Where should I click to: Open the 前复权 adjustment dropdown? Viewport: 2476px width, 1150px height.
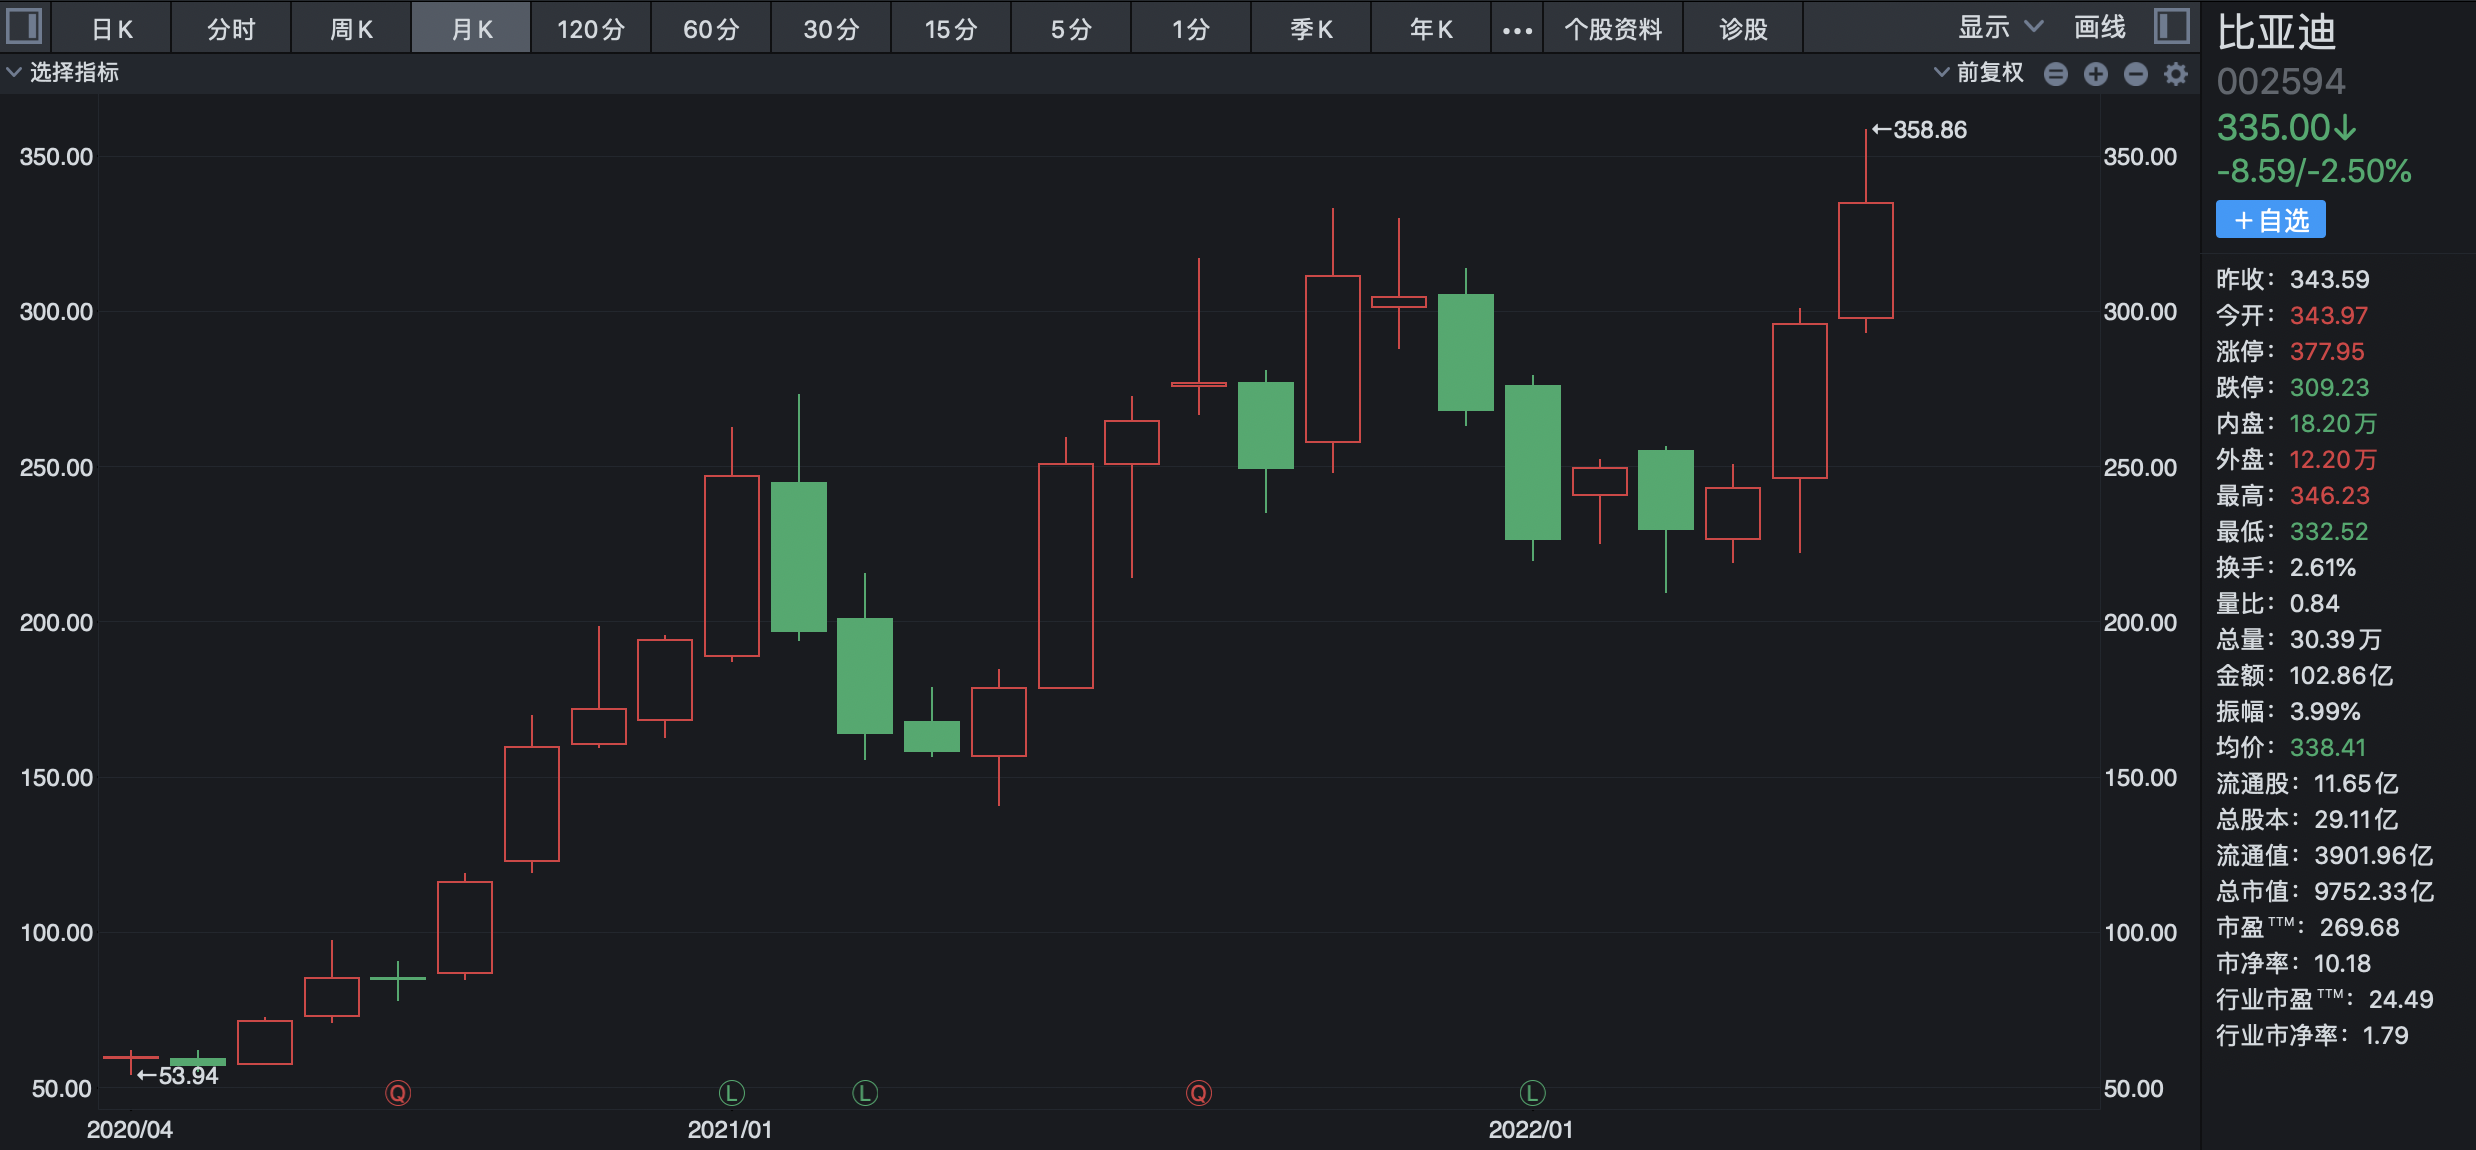click(x=1978, y=72)
